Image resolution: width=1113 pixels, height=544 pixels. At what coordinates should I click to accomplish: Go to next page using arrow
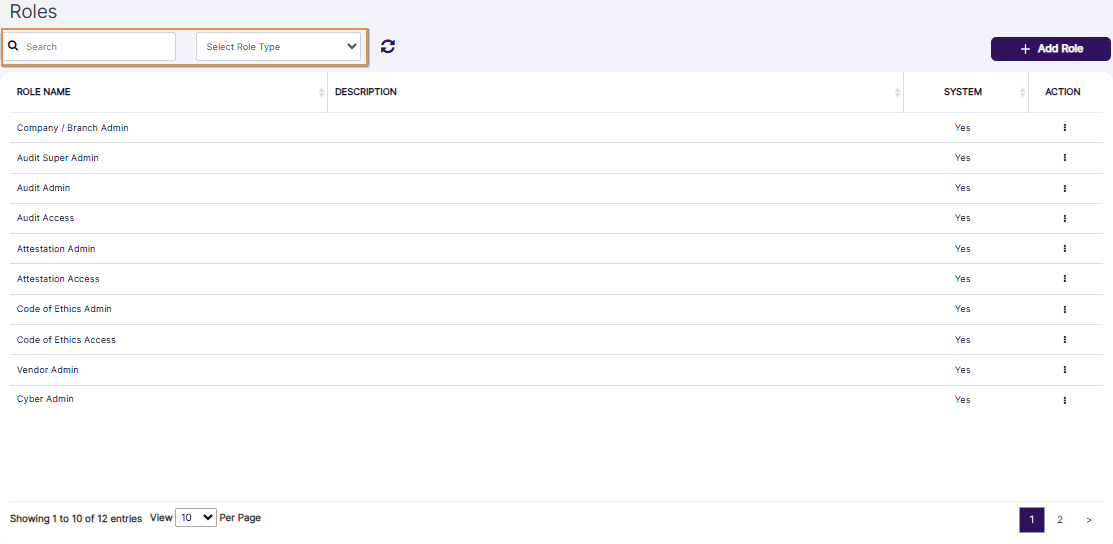(x=1088, y=520)
